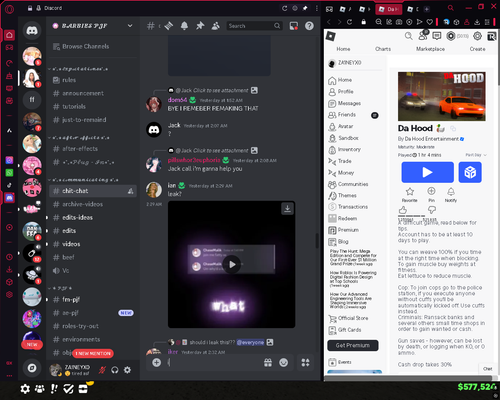Click Discord icon in Opera GX sidebar
This screenshot has width=500, height=400.
click(9, 198)
